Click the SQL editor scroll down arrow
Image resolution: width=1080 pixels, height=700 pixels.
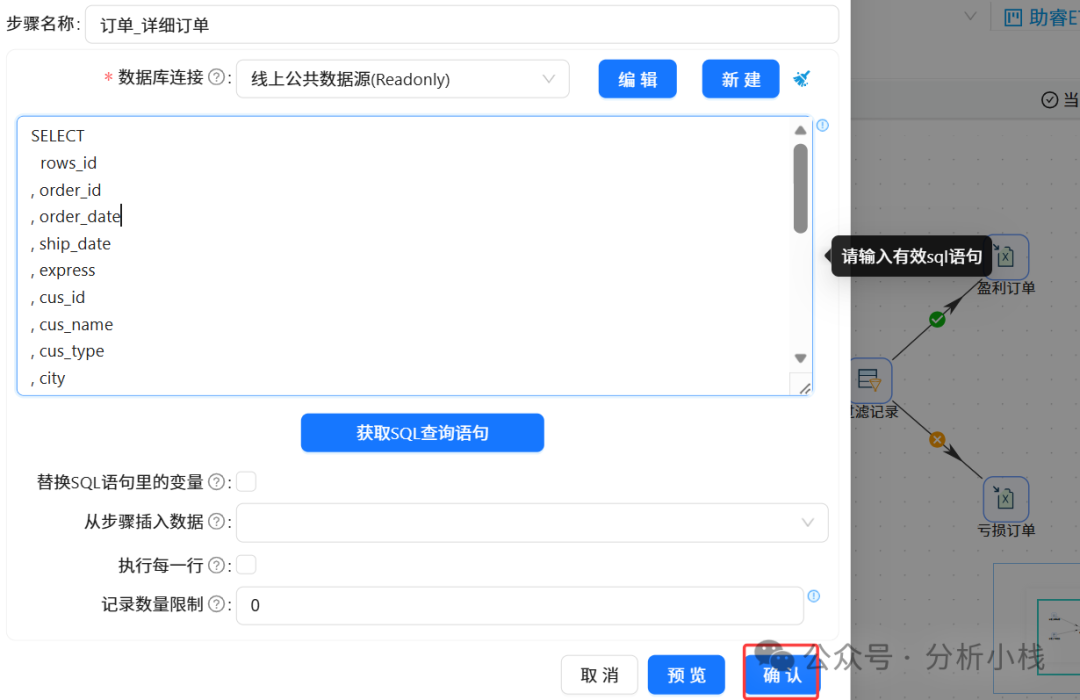[800, 358]
